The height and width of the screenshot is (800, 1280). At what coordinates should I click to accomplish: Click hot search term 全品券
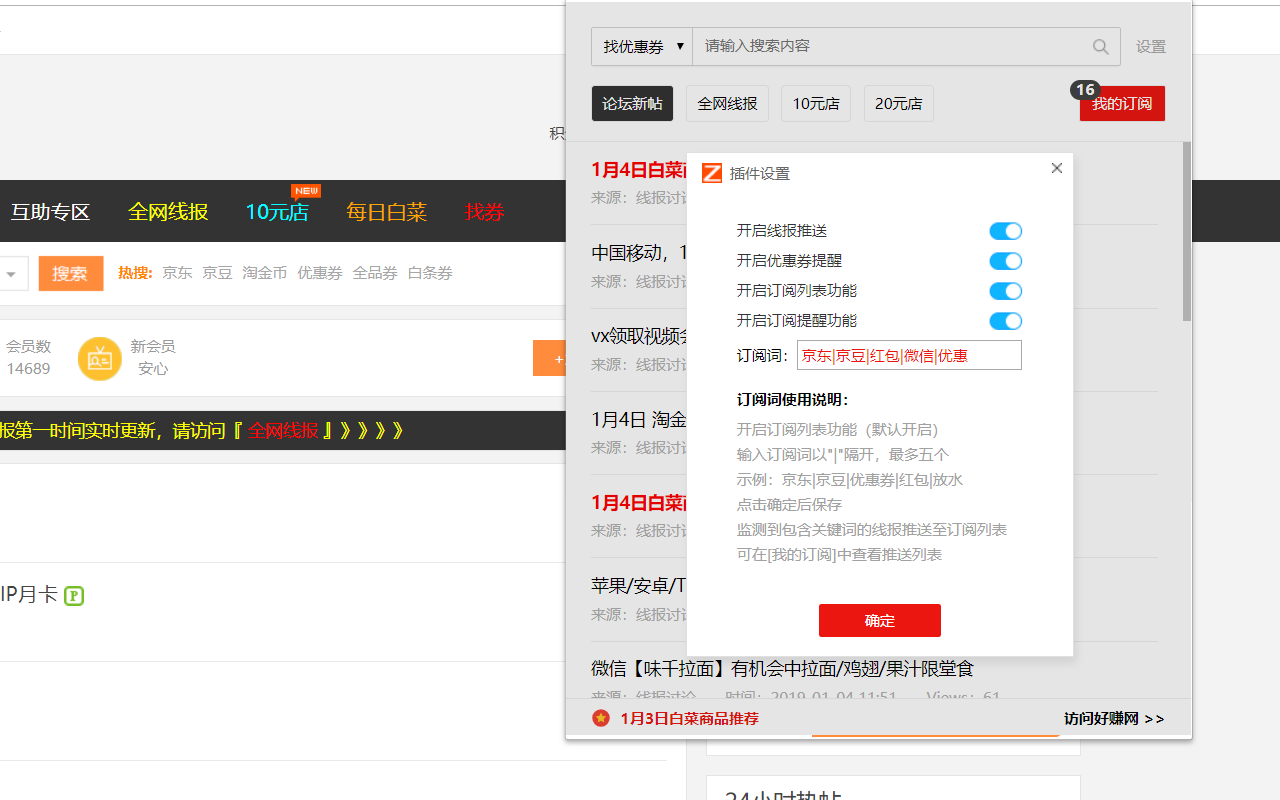tap(375, 273)
